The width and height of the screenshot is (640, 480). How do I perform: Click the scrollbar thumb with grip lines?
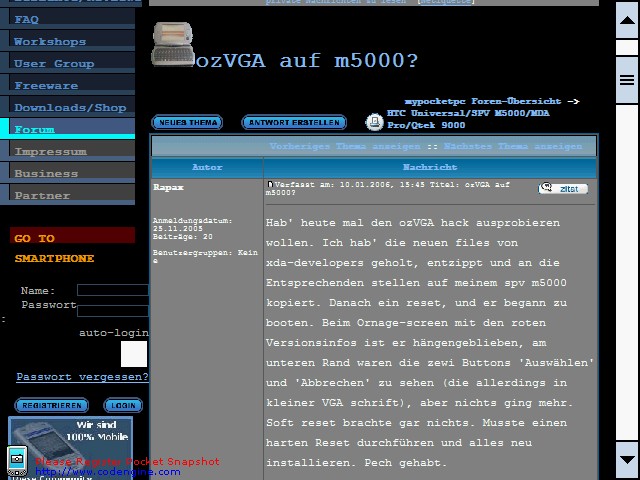(627, 80)
